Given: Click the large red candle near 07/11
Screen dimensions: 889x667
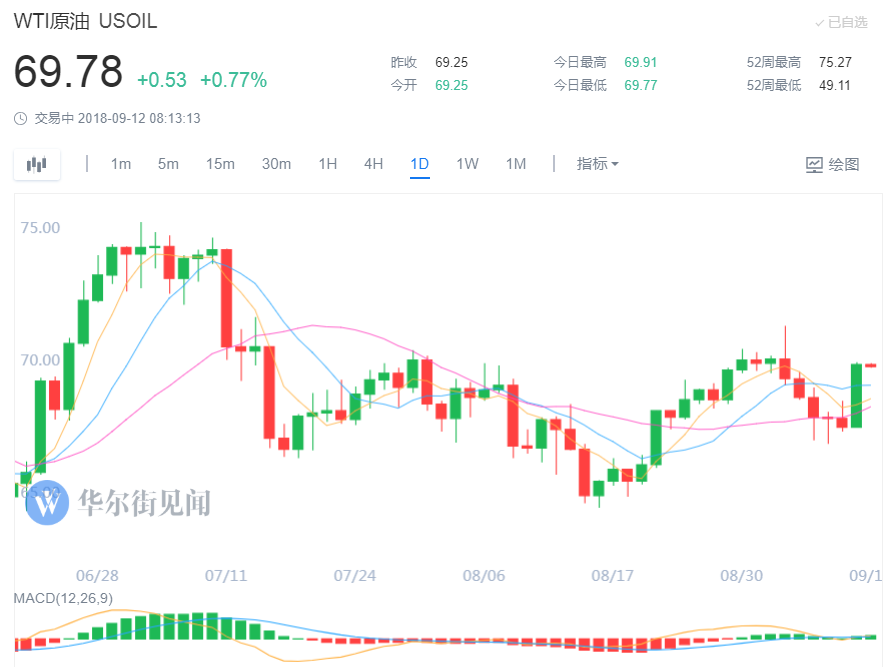Looking at the screenshot, I should tap(227, 298).
